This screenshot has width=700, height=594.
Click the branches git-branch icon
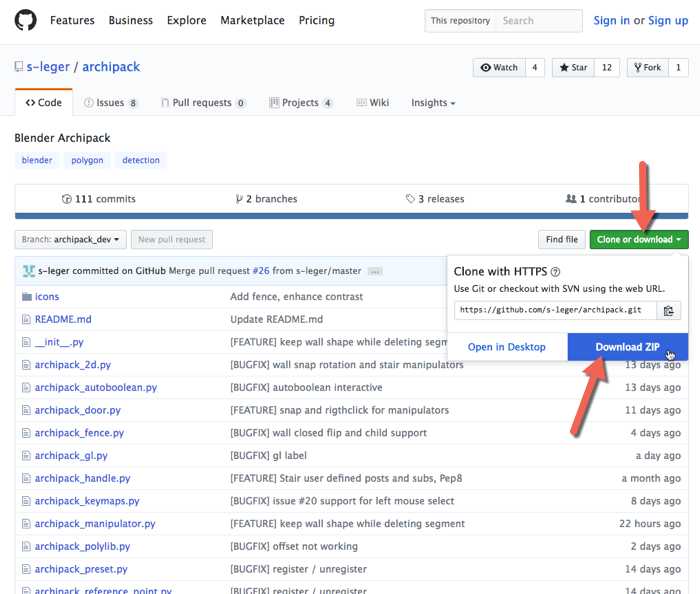(x=239, y=199)
